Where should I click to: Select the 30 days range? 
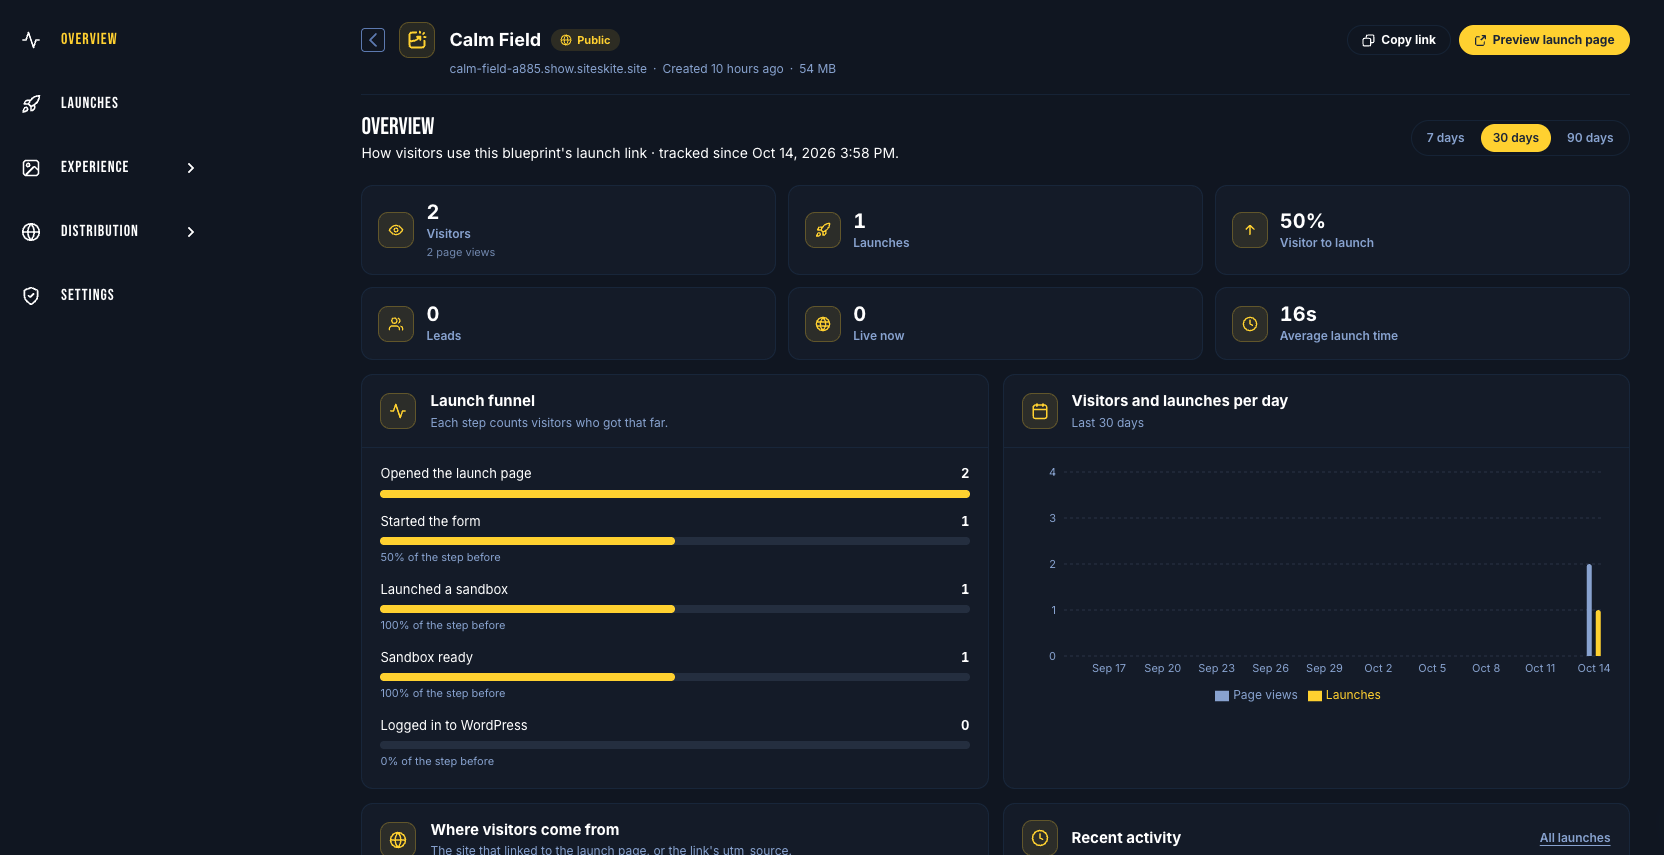click(x=1516, y=138)
